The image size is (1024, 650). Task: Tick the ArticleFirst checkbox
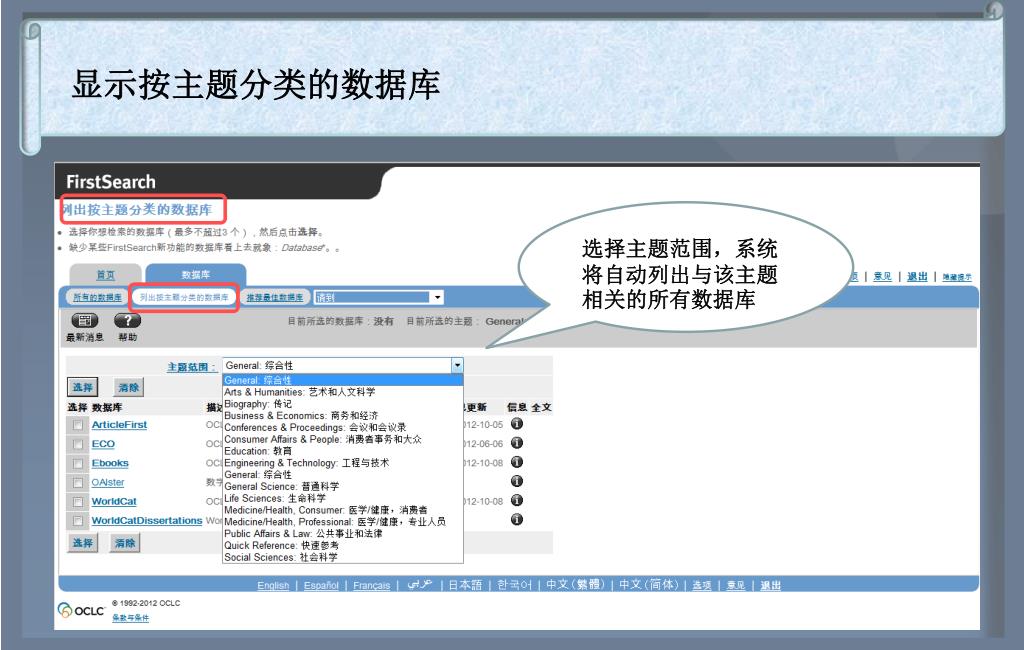click(x=78, y=425)
